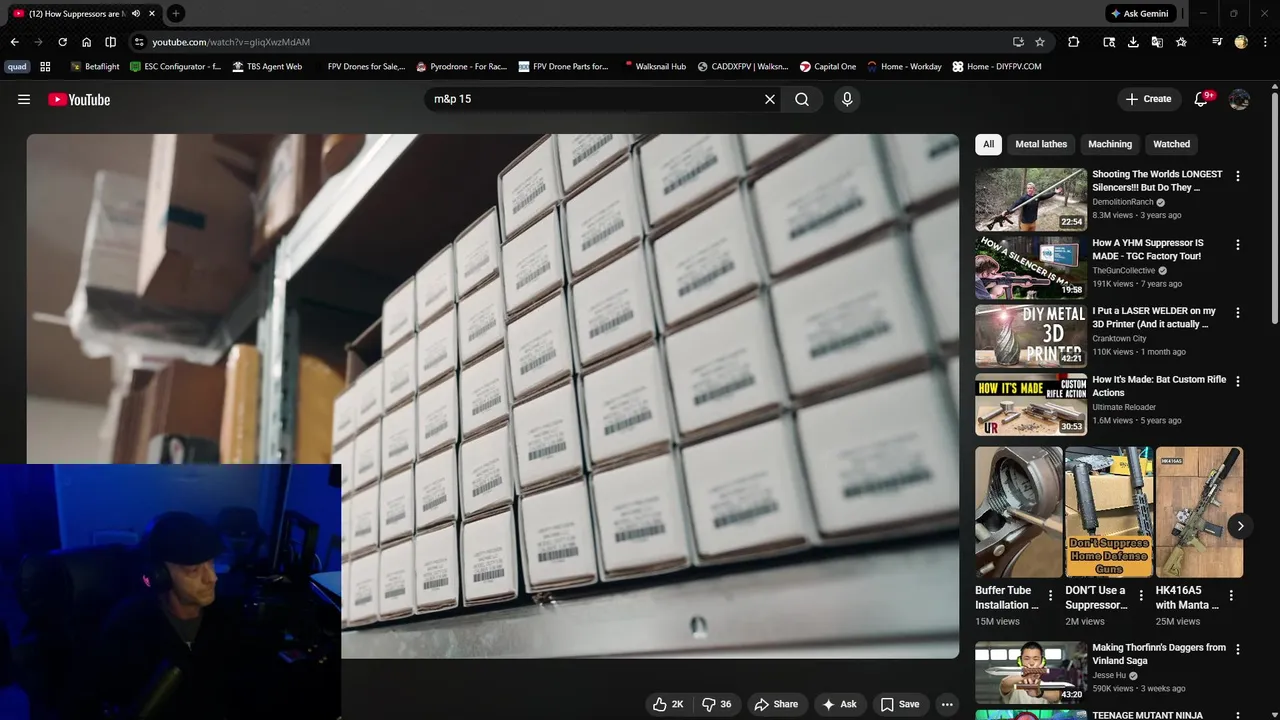Image resolution: width=1280 pixels, height=720 pixels.
Task: Click the Ask Gemini button
Action: tap(1138, 13)
